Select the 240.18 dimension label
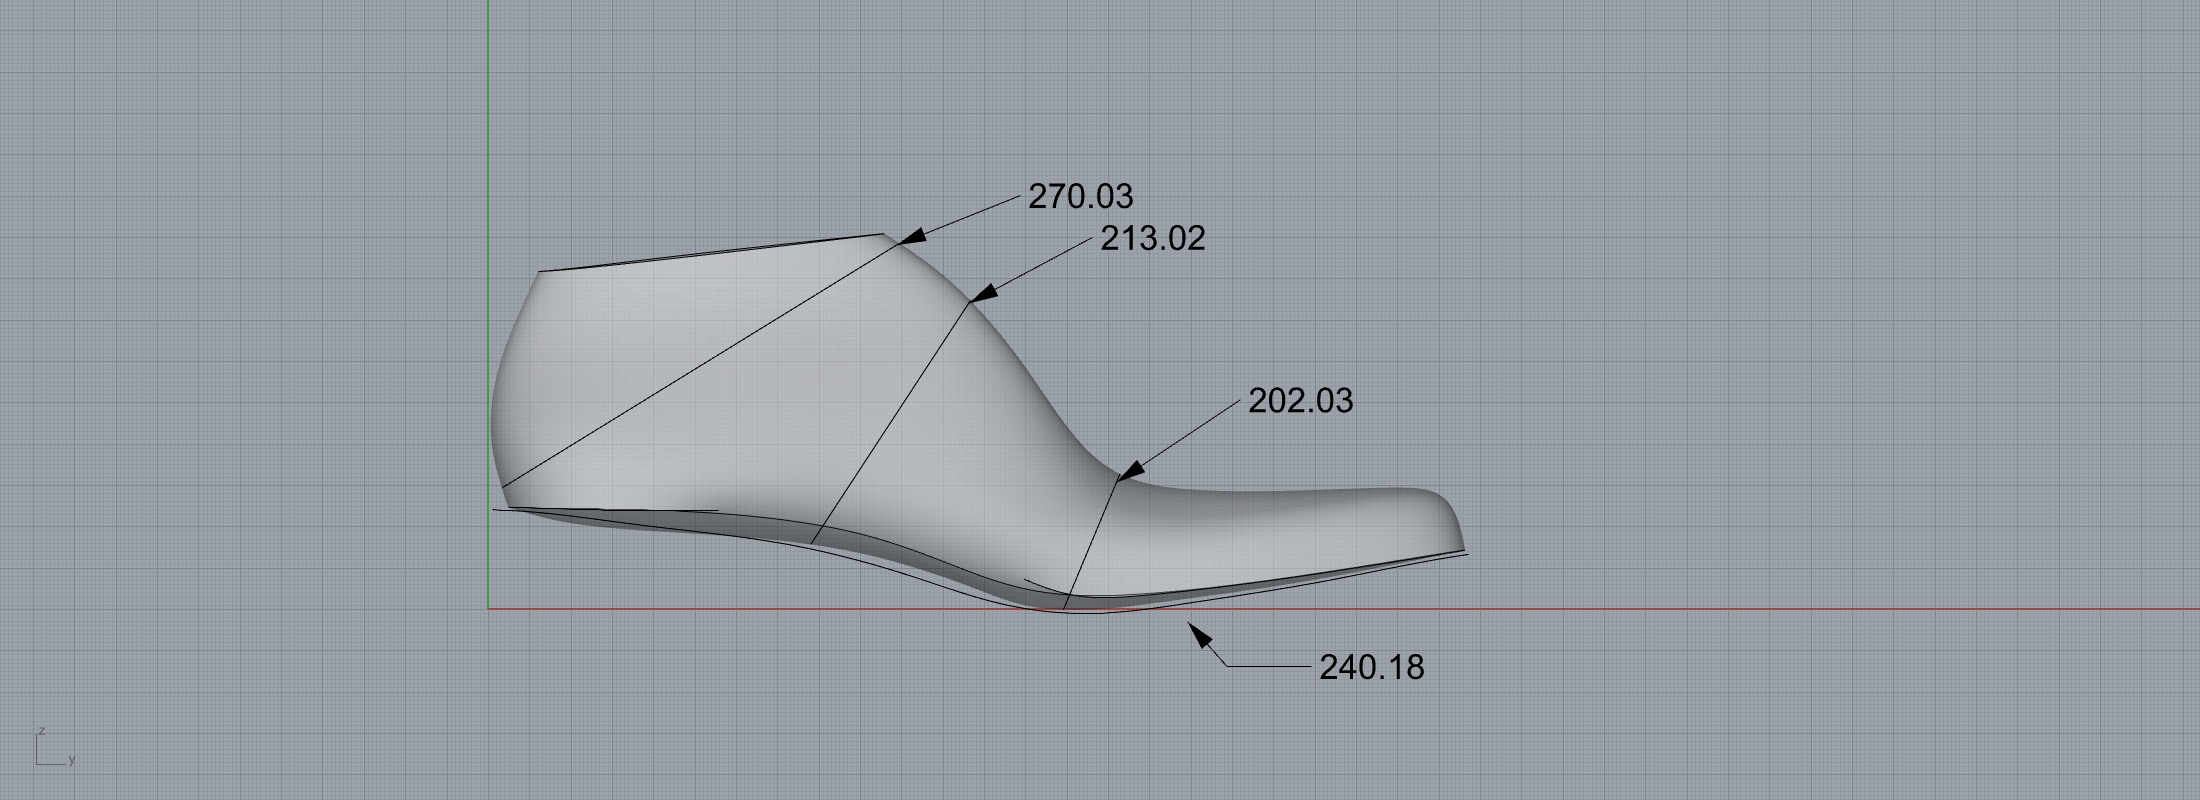This screenshot has height=800, width=2200. click(1372, 667)
